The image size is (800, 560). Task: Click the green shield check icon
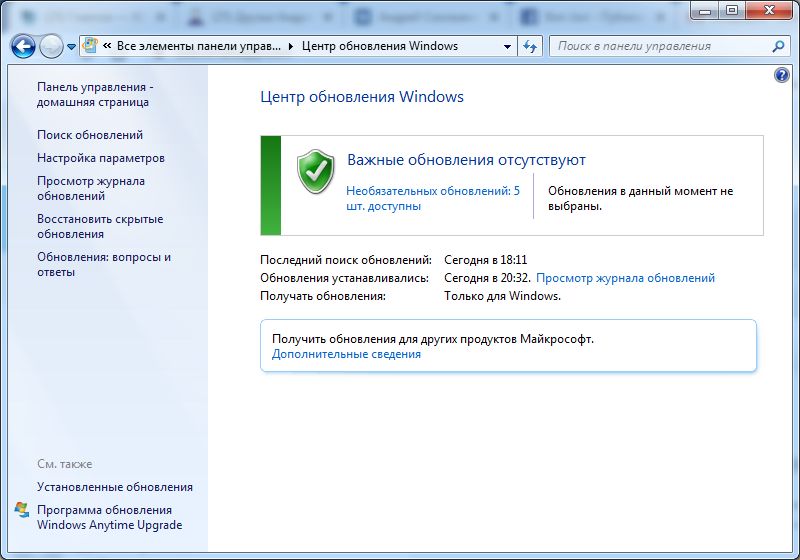[x=315, y=171]
